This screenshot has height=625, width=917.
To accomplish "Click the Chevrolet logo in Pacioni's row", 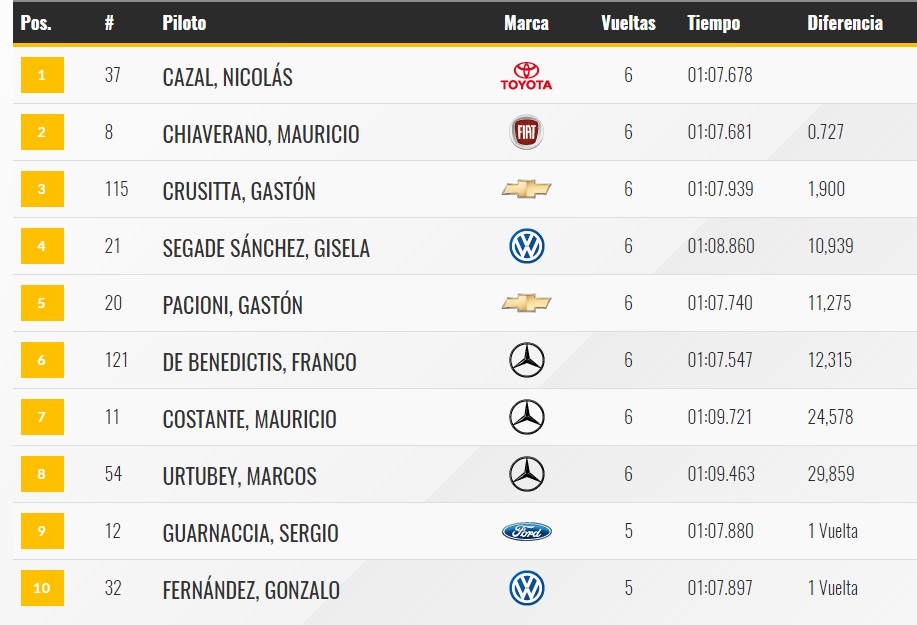I will pyautogui.click(x=526, y=303).
